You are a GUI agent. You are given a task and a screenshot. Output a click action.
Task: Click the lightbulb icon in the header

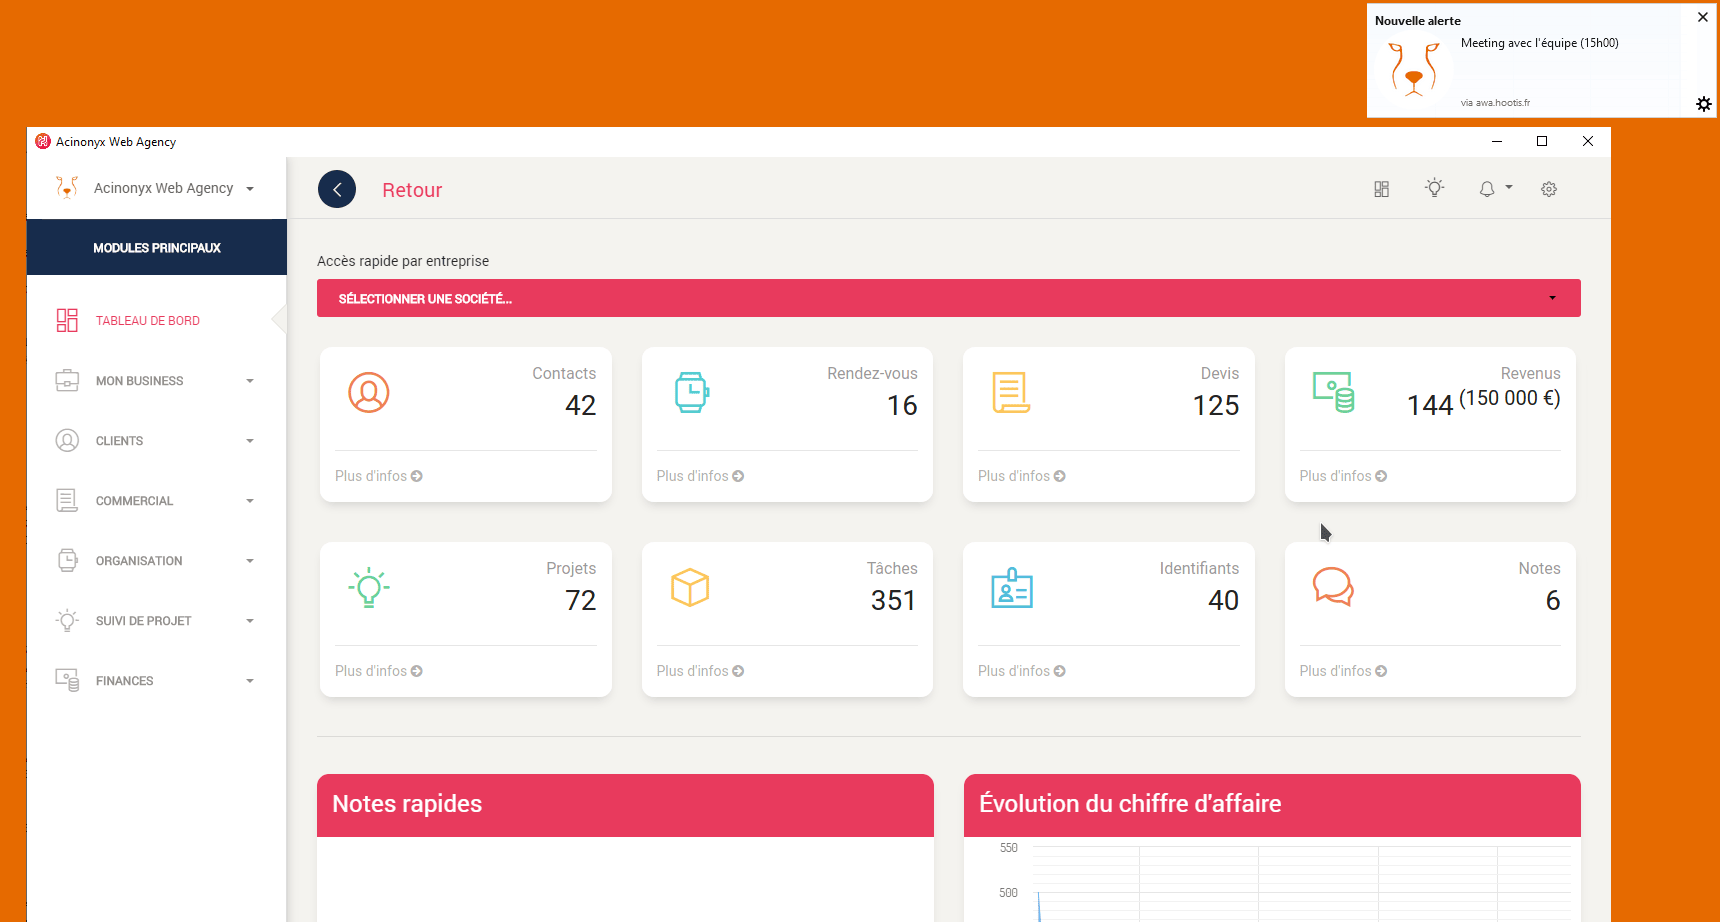(1434, 188)
